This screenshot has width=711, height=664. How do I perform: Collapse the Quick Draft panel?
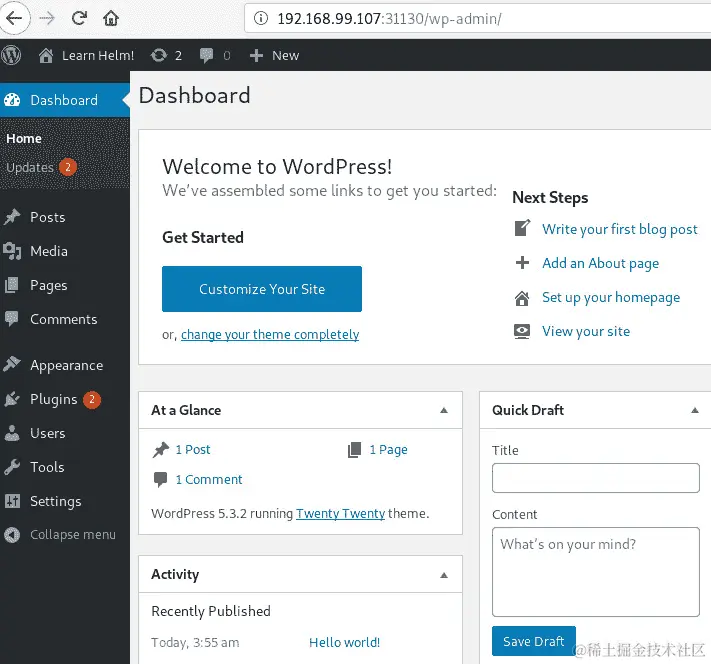click(x=694, y=410)
